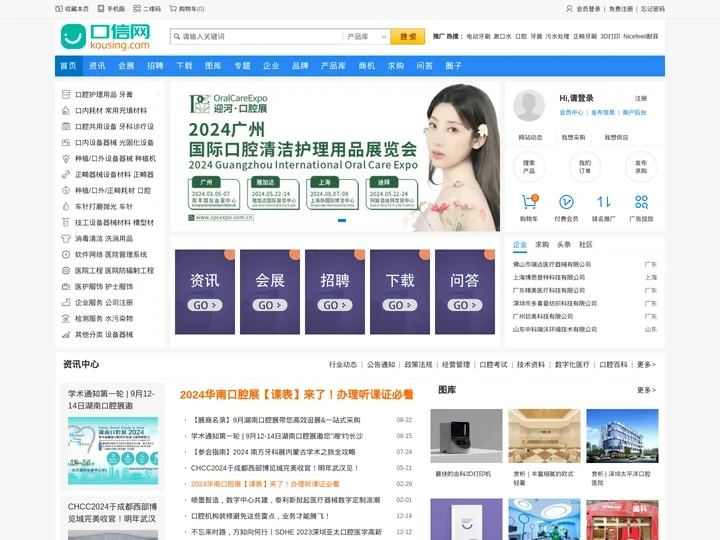Click the 广告投放 grid icon
Viewport: 720px width, 540px height.
click(641, 202)
